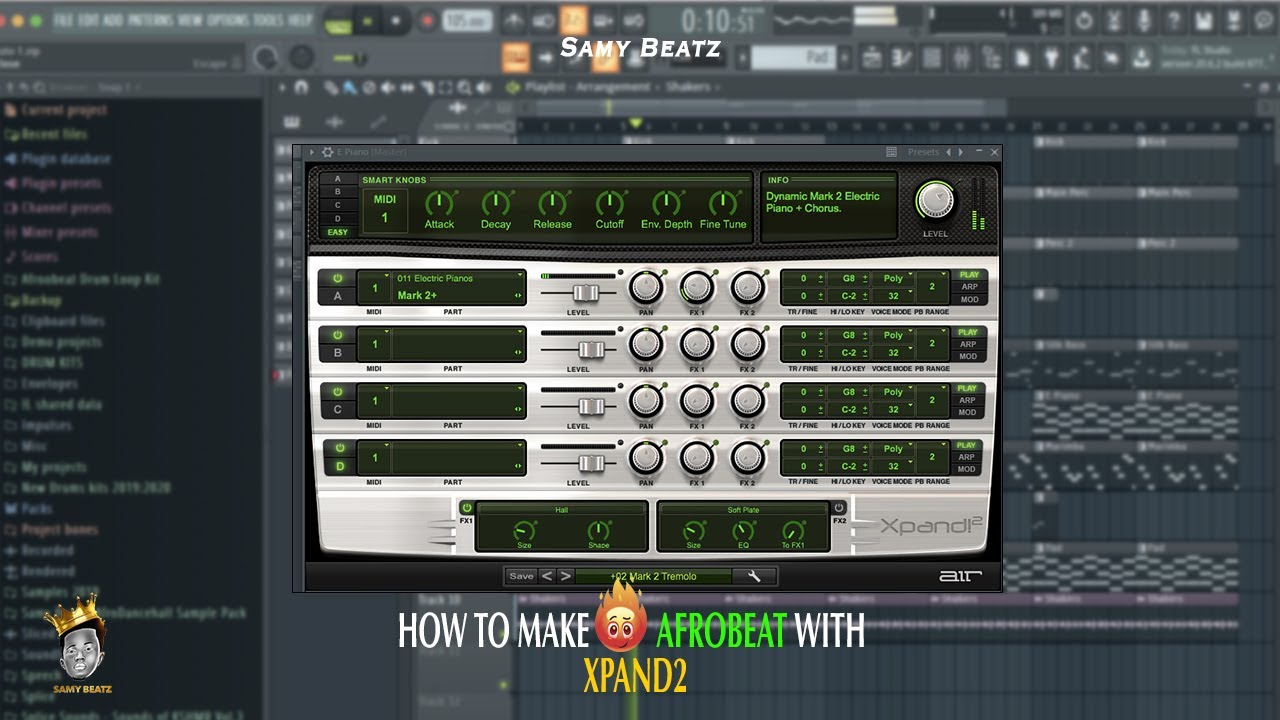Toggle the FX1 power button
Screen dimensions: 1280x720
coord(466,508)
